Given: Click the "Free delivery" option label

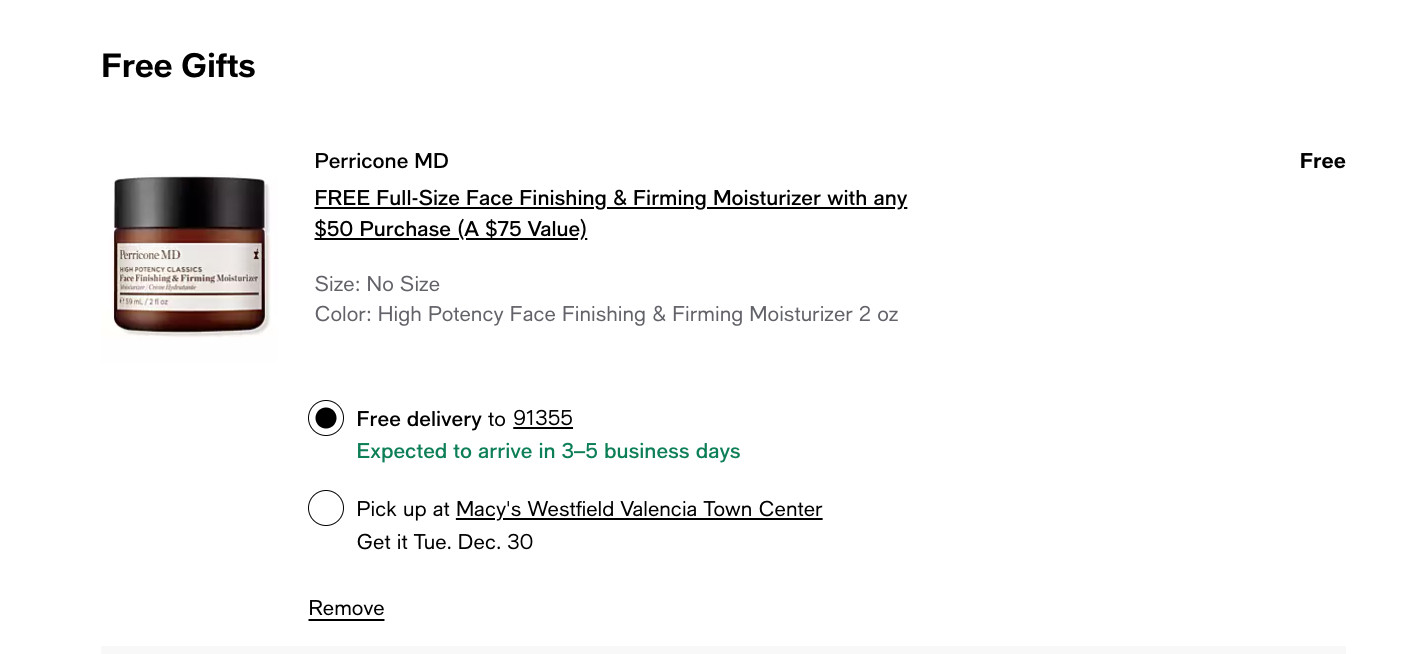Looking at the screenshot, I should 418,418.
